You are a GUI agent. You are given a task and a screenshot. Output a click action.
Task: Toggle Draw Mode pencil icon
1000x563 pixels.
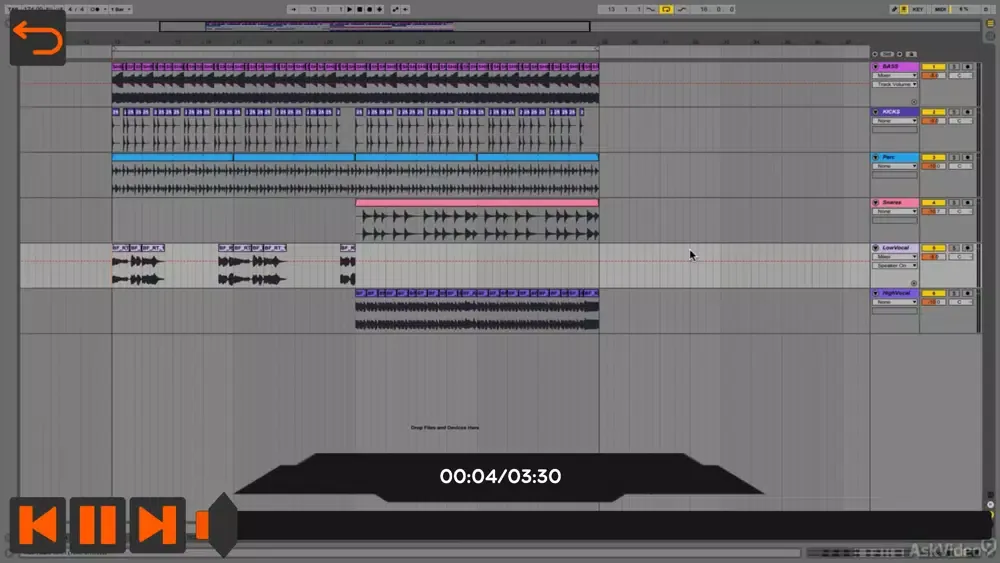(894, 10)
